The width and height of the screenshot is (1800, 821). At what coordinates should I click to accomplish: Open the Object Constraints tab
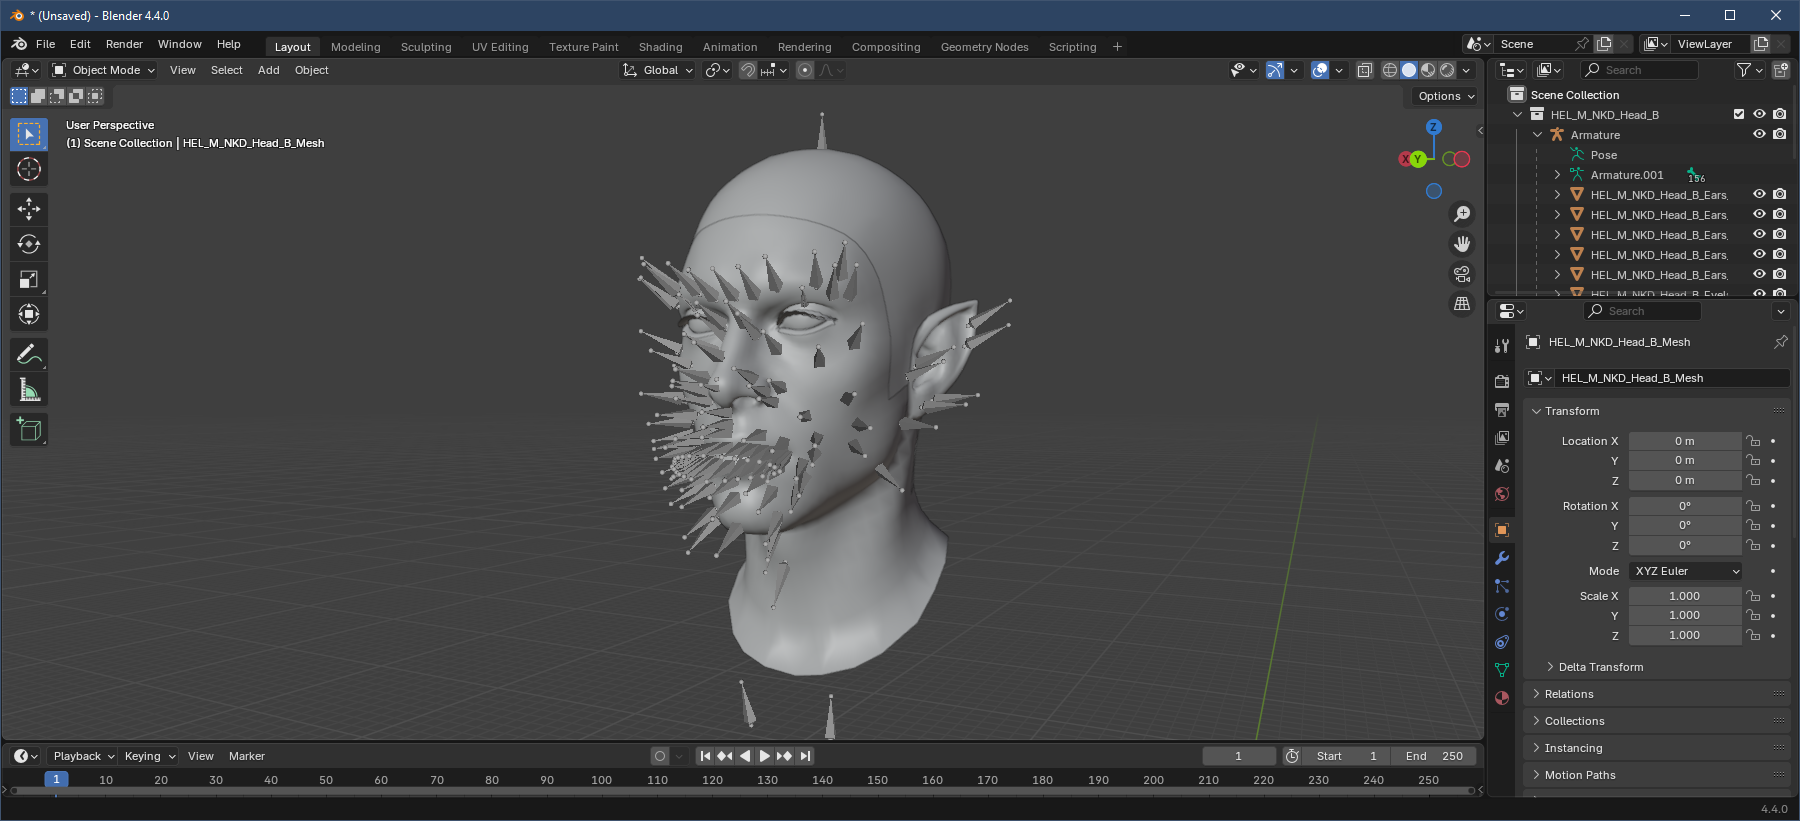1502,642
